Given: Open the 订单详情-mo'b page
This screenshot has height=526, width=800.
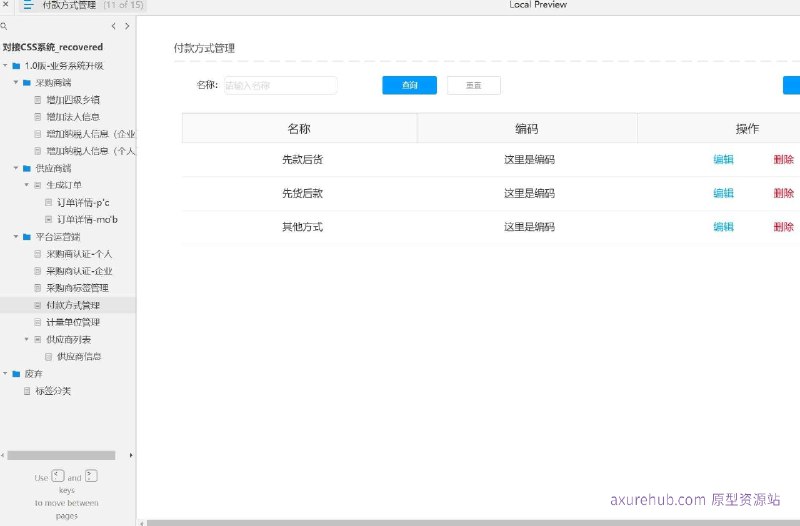Looking at the screenshot, I should coord(87,219).
